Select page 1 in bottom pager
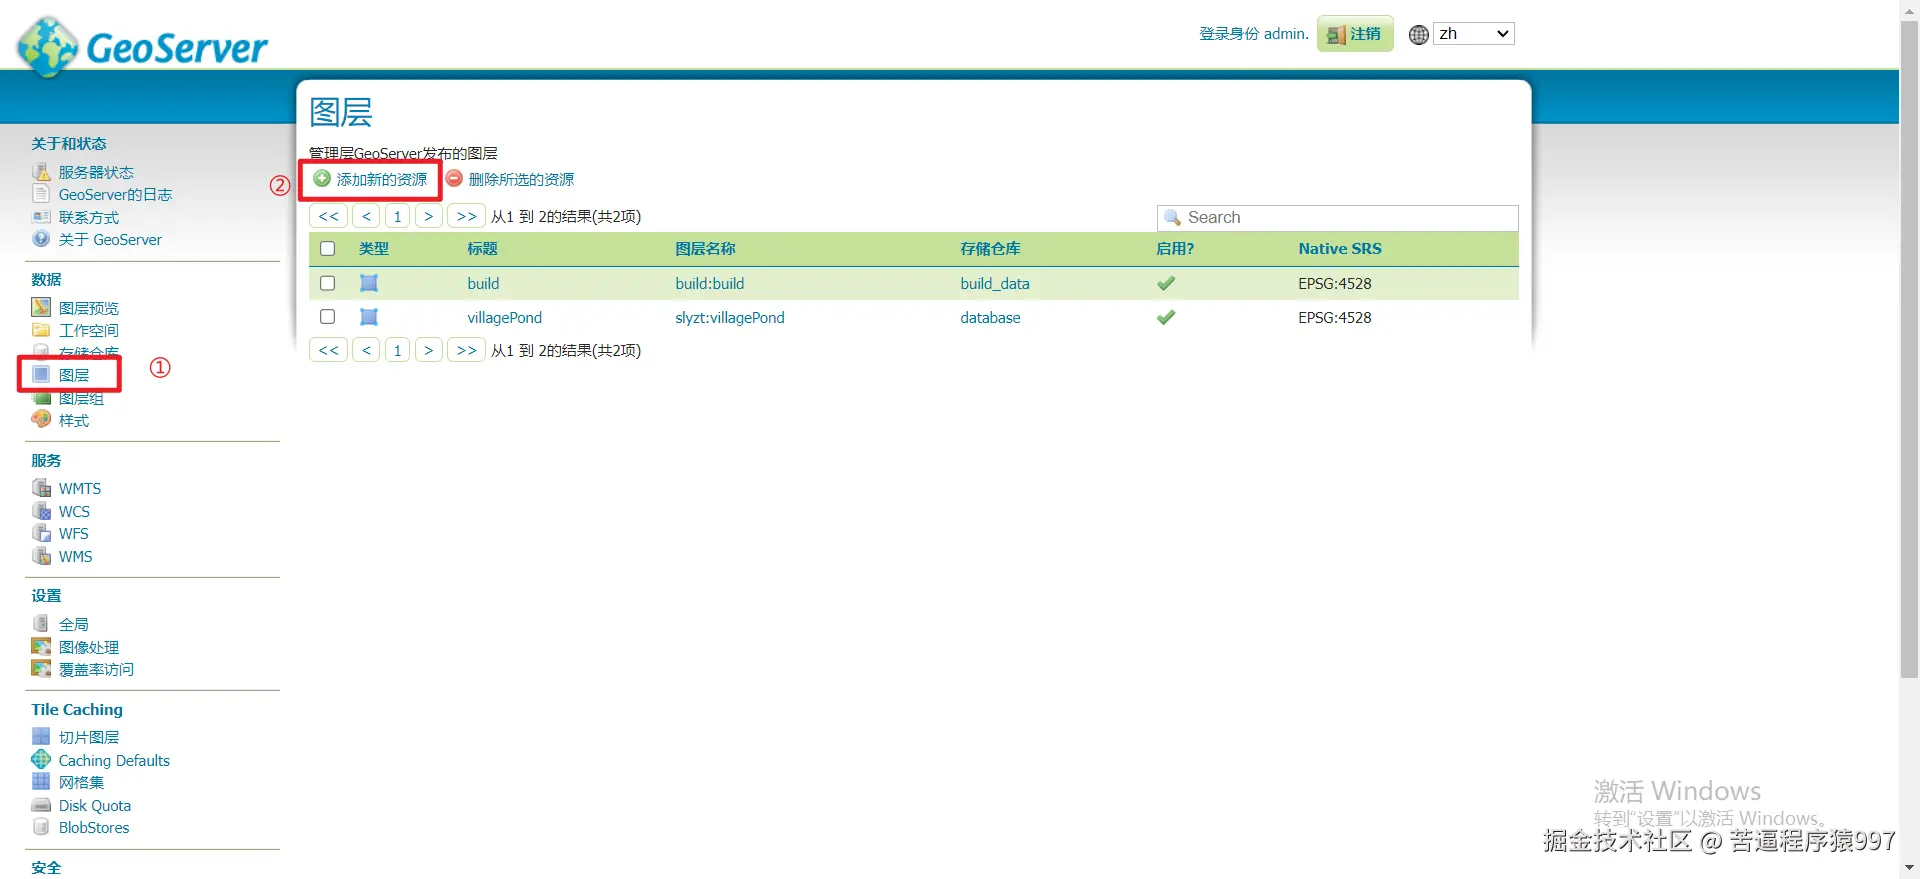The height and width of the screenshot is (879, 1920). [x=397, y=350]
